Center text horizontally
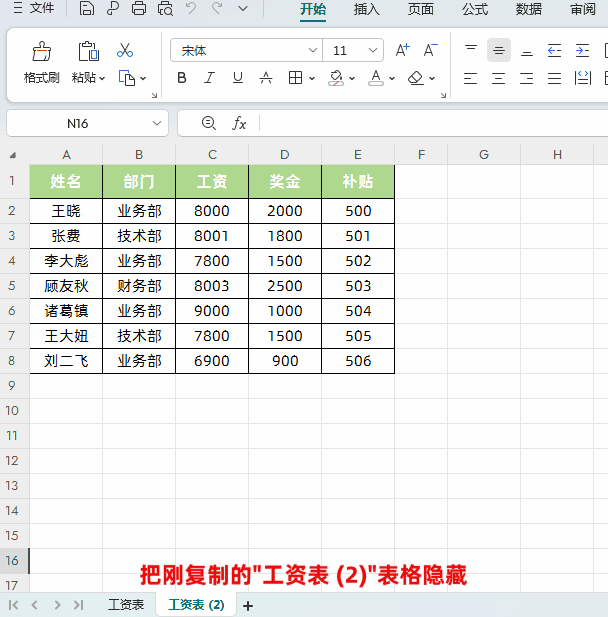 pyautogui.click(x=499, y=78)
